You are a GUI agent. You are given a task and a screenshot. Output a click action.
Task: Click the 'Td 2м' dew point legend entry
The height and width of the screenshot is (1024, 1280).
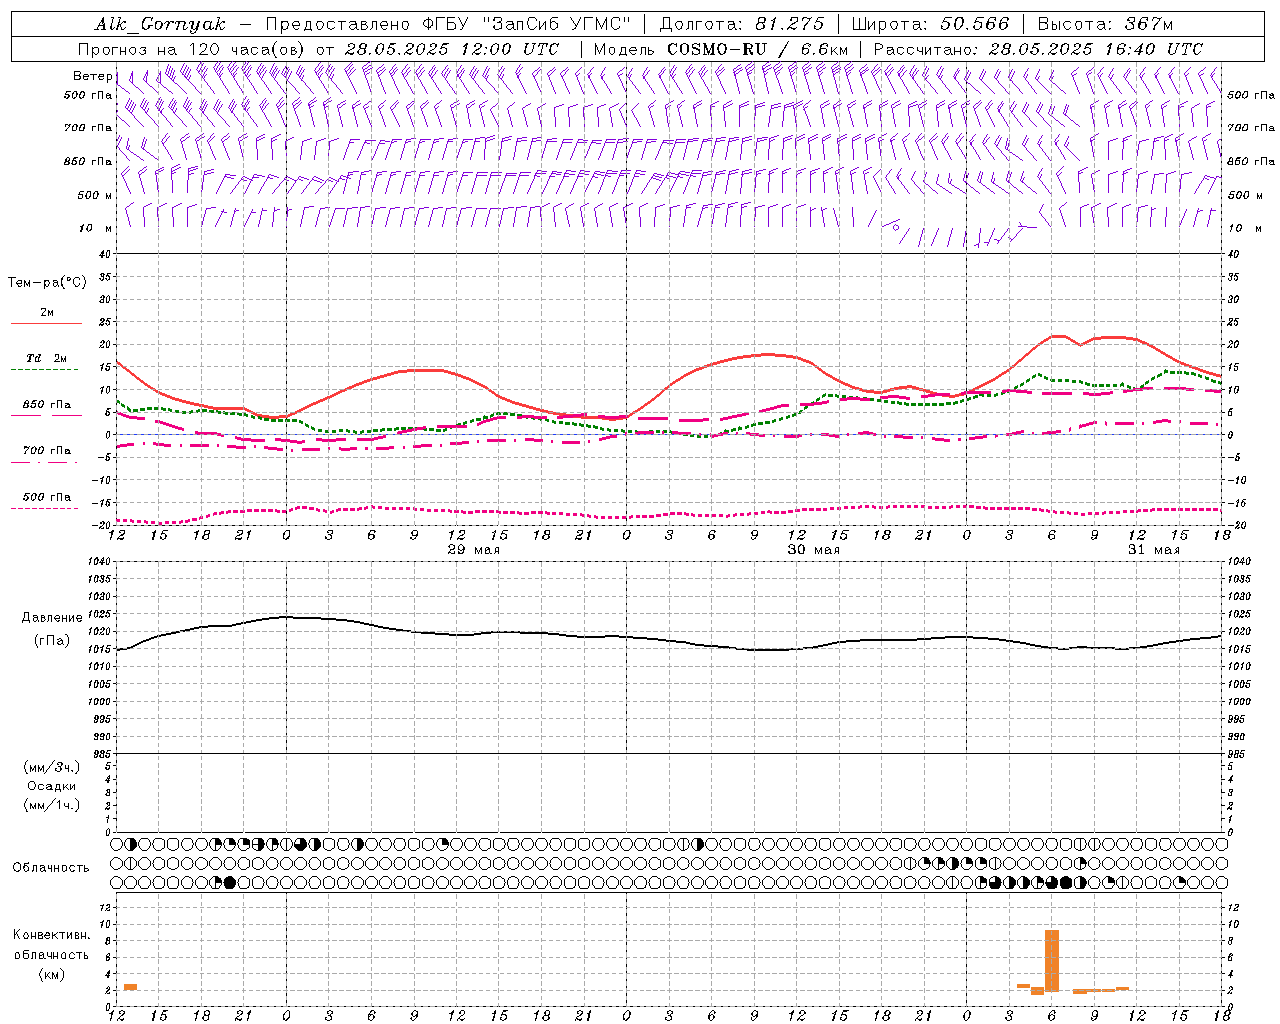coord(47,358)
